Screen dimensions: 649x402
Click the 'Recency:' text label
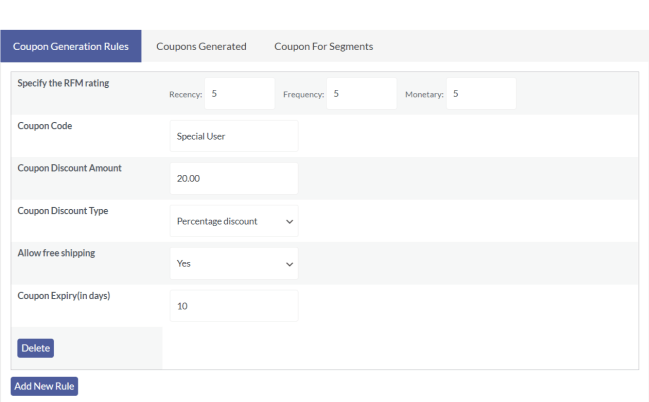[186, 95]
